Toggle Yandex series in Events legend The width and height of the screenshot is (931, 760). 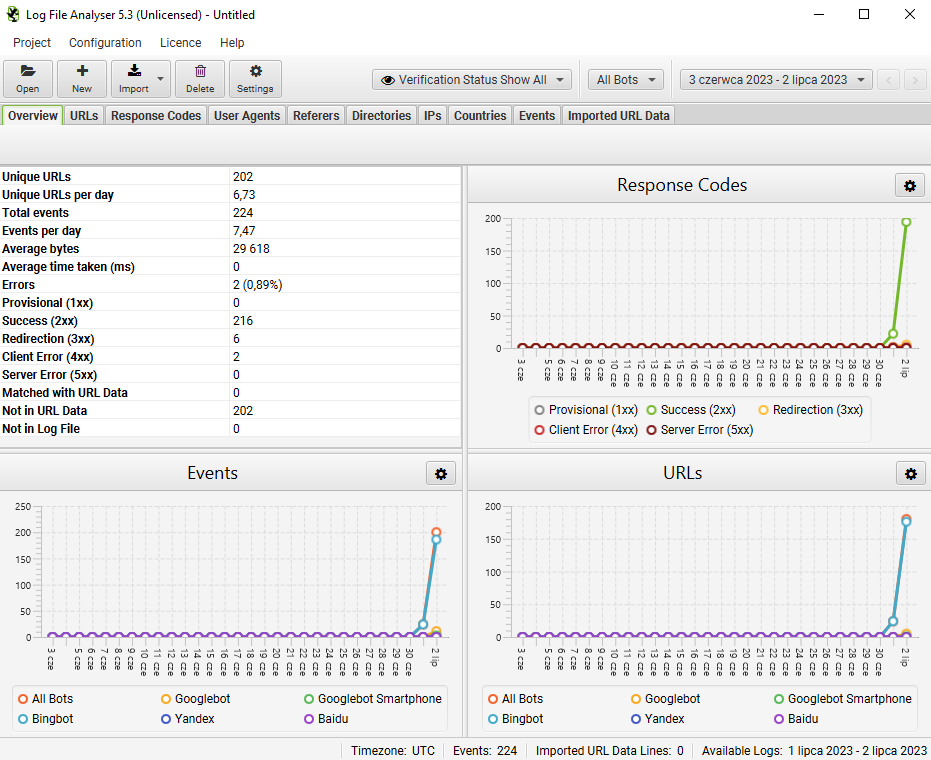tap(188, 719)
